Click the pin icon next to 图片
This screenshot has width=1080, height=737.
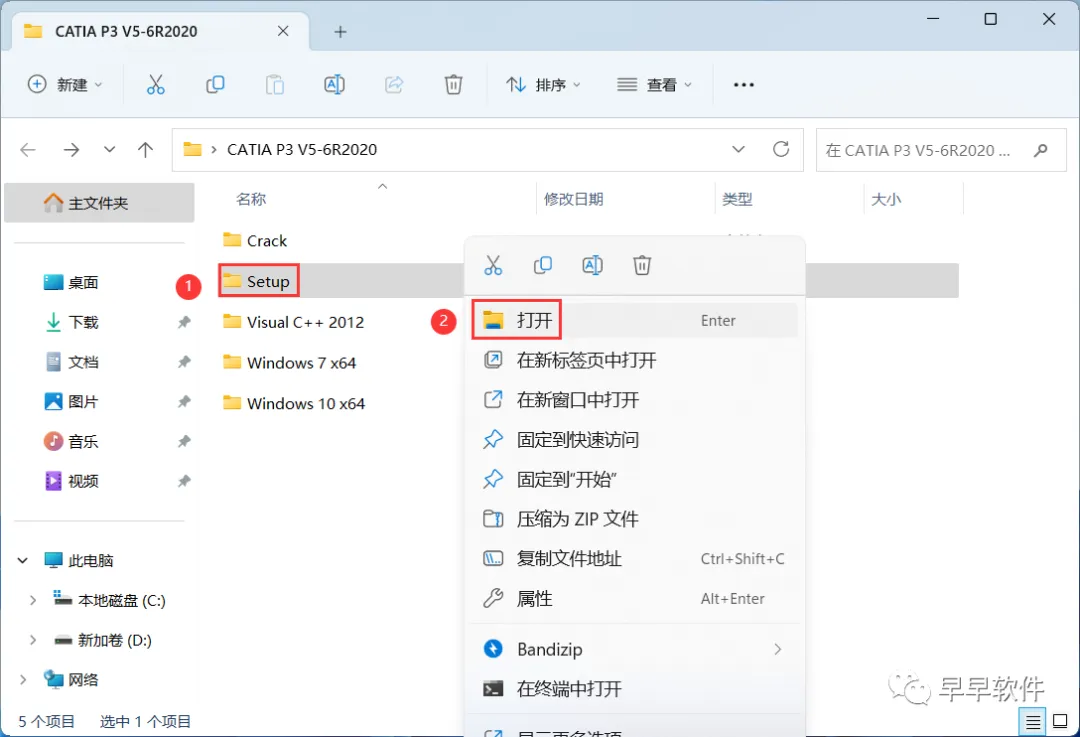184,402
